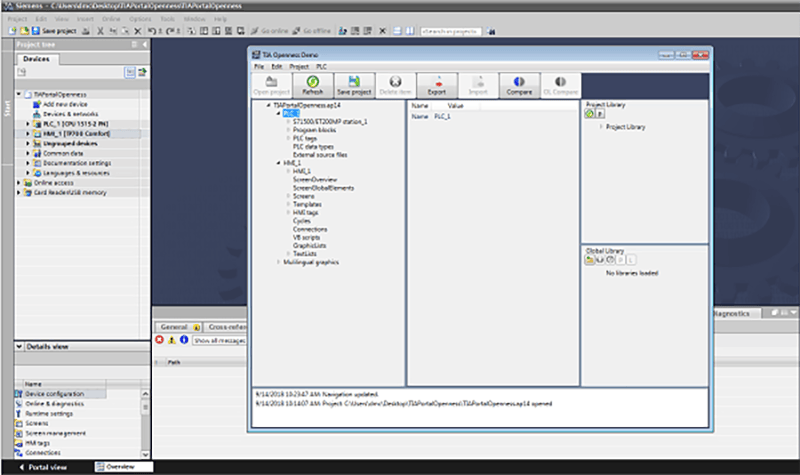Select Screen management in the Details view
The height and width of the screenshot is (475, 800).
56,433
